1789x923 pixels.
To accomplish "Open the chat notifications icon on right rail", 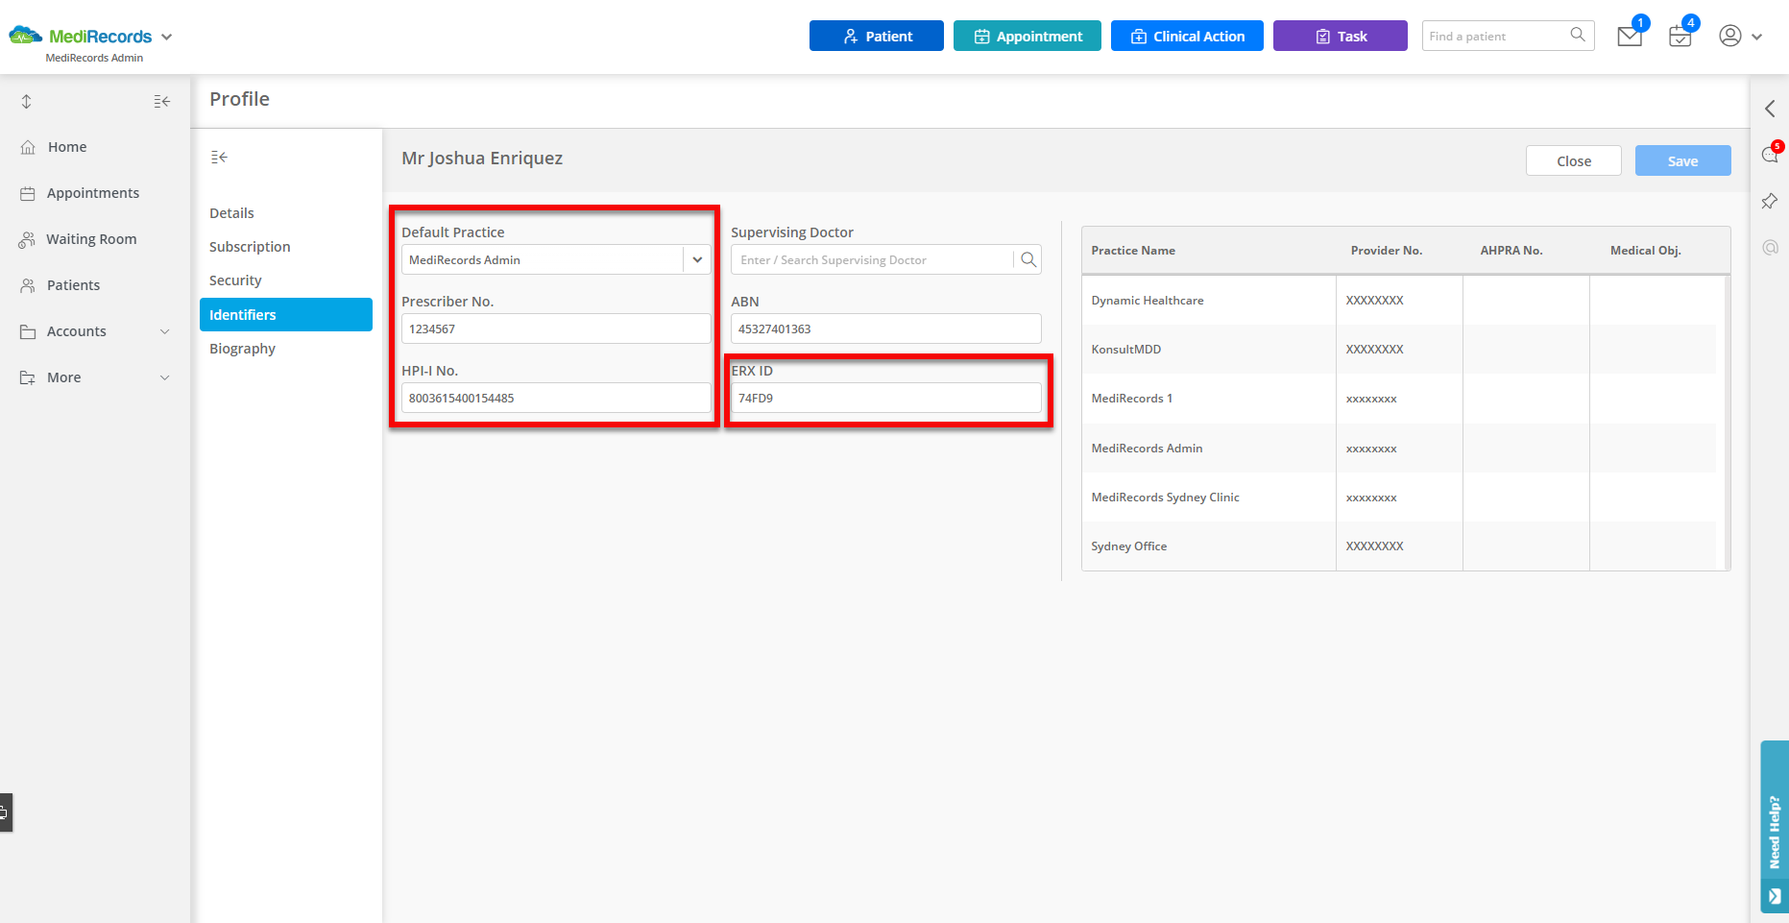I will tap(1770, 154).
